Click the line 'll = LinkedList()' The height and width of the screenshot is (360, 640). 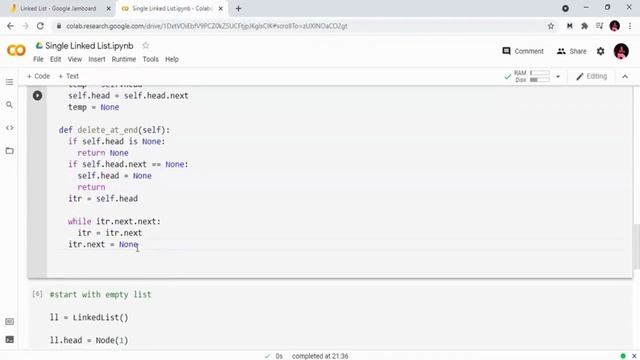click(x=89, y=317)
